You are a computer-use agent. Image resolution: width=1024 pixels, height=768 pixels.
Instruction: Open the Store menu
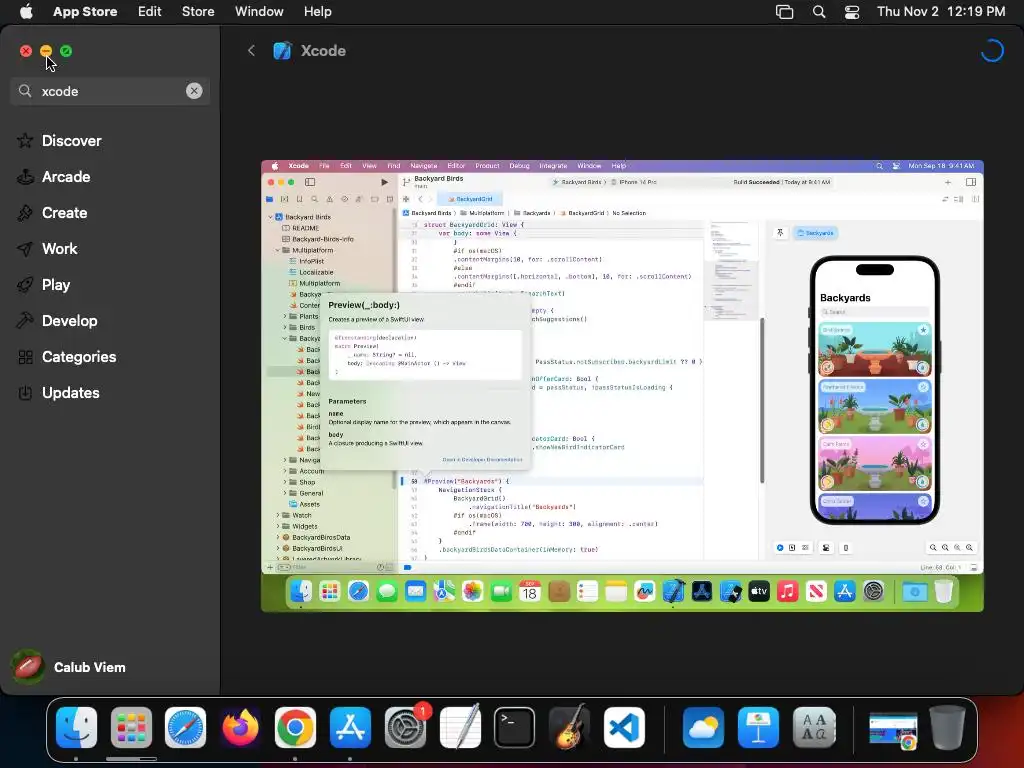[x=198, y=11]
